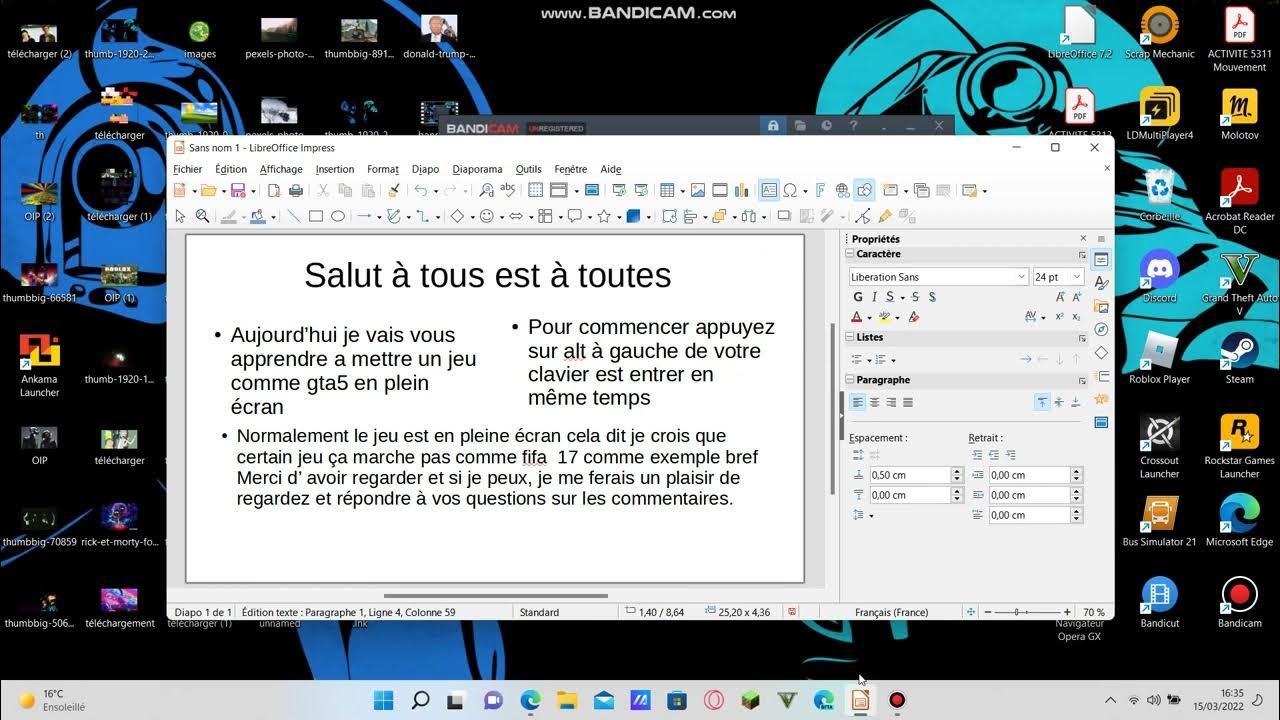Screen dimensions: 1280x720
Task: Collapse the Caractère section
Action: pos(849,254)
